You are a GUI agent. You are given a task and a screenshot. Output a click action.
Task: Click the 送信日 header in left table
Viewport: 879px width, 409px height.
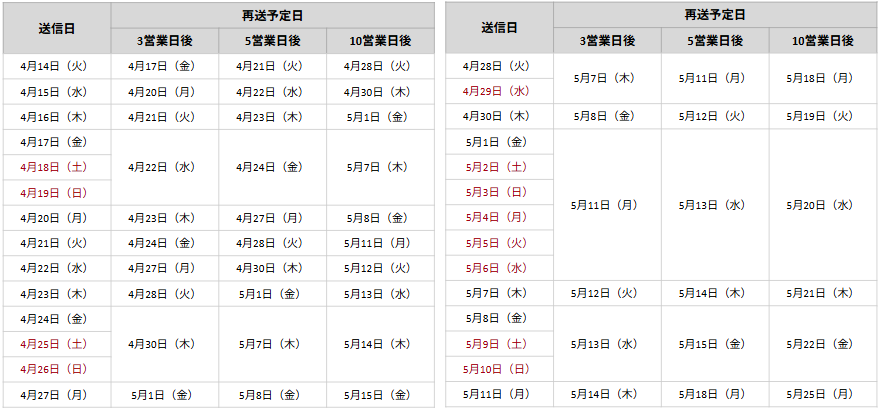point(56,28)
